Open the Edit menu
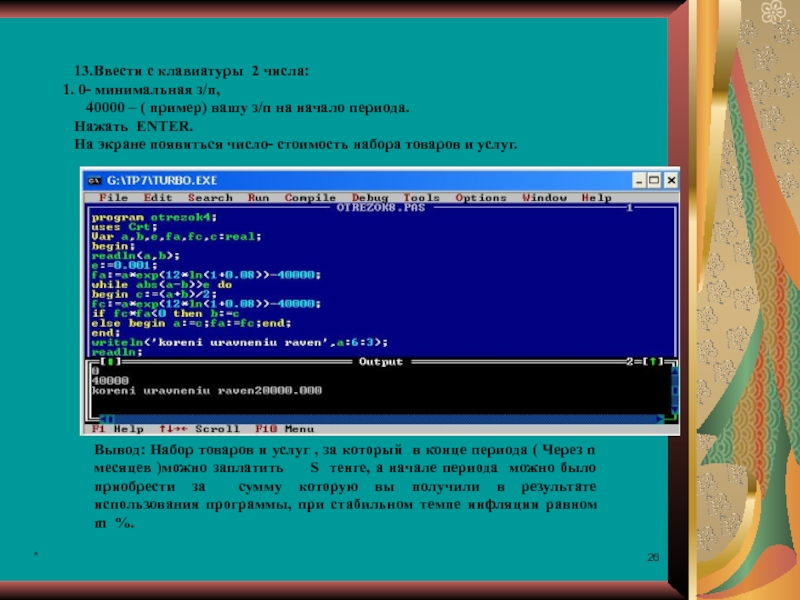This screenshot has width=800, height=600. pos(157,198)
